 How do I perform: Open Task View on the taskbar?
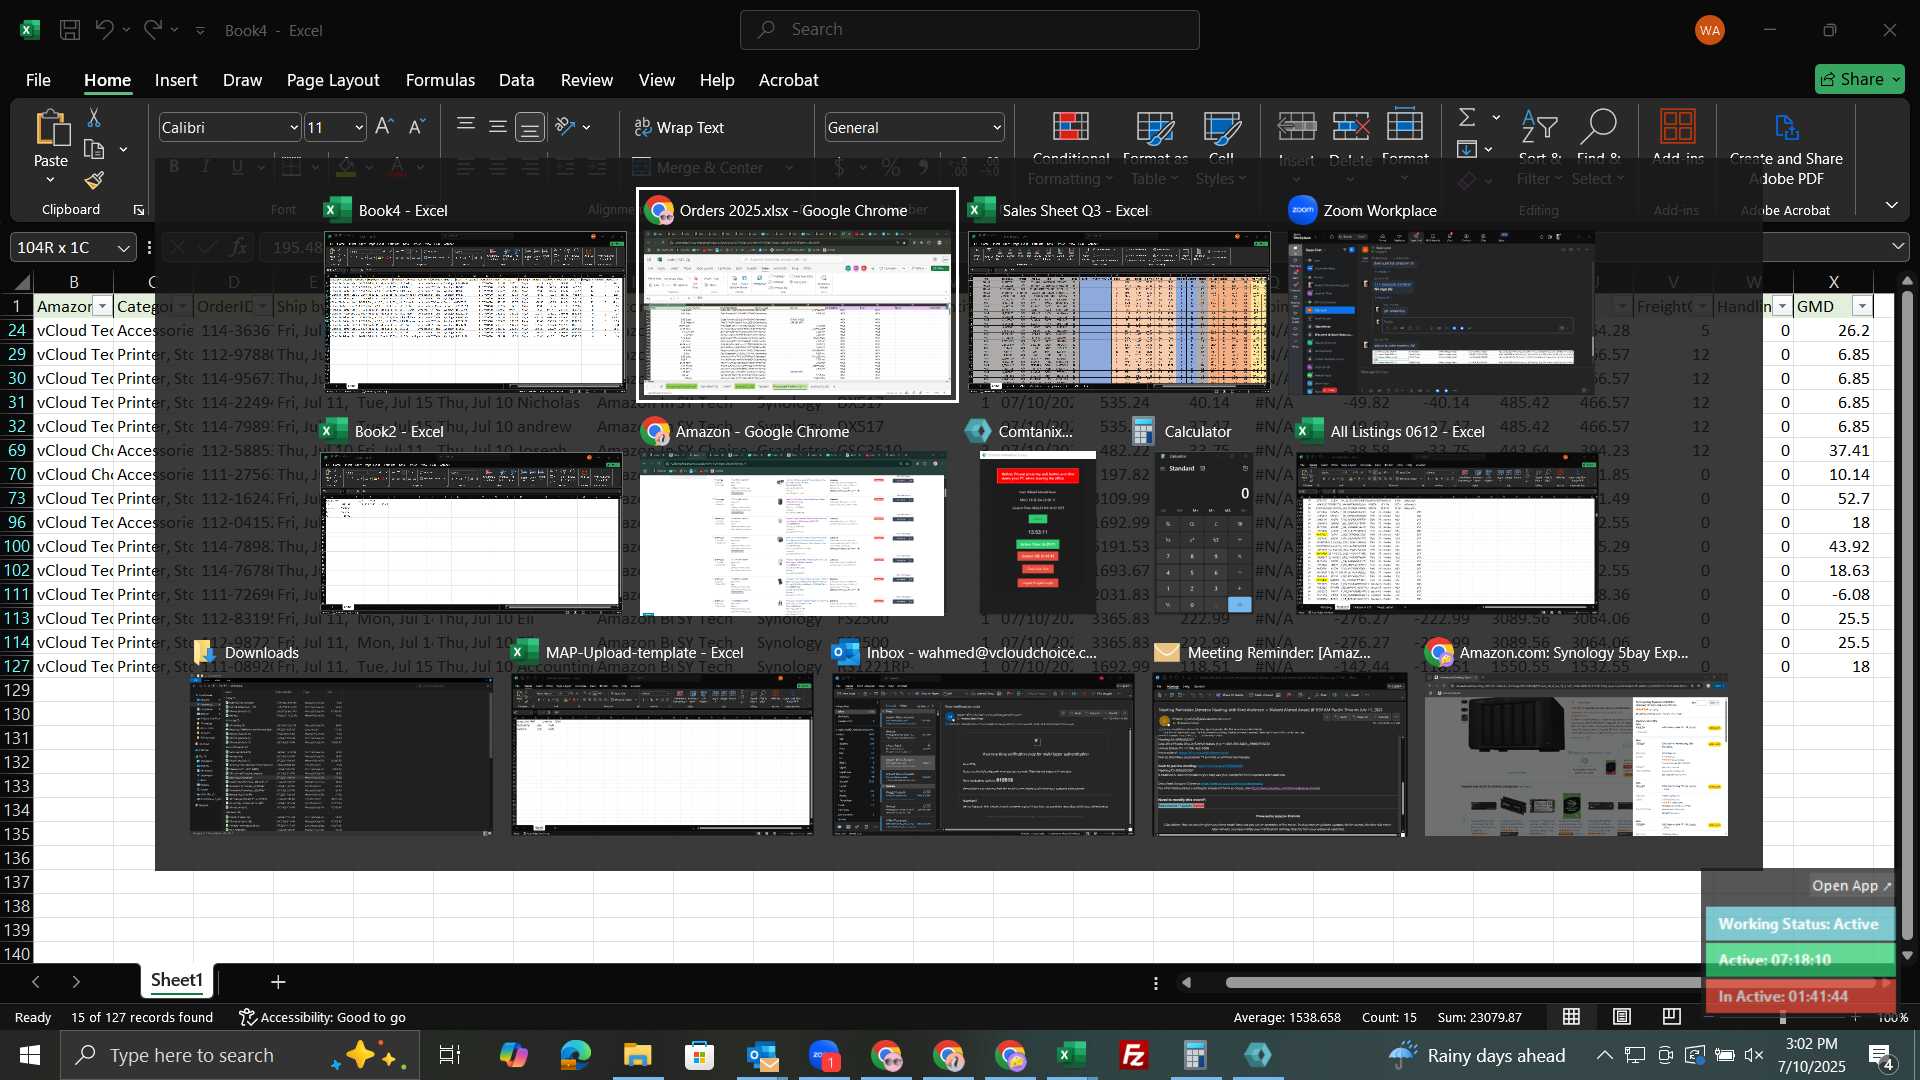[450, 1055]
